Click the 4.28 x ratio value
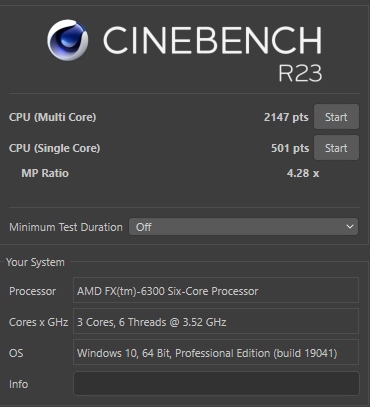This screenshot has height=407, width=370. [303, 173]
